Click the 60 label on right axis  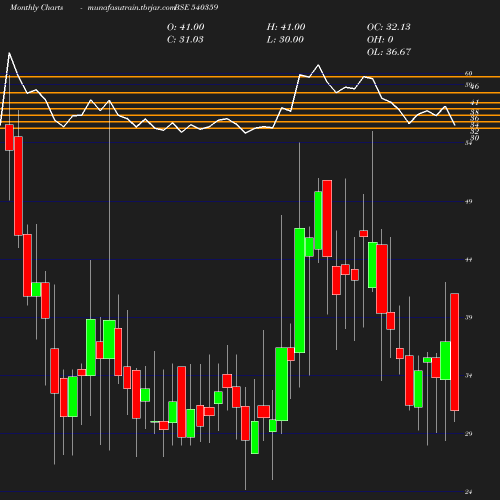pyautogui.click(x=469, y=73)
